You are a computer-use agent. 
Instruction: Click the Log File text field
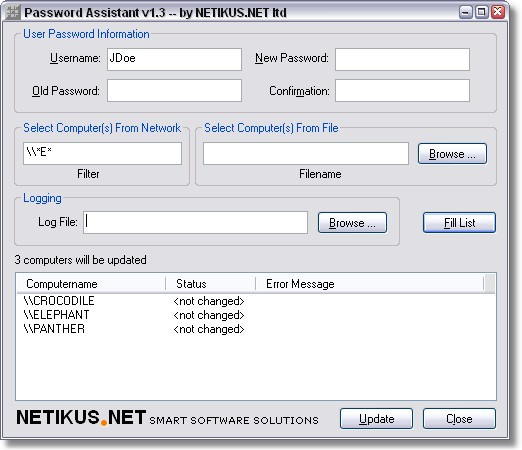point(195,222)
